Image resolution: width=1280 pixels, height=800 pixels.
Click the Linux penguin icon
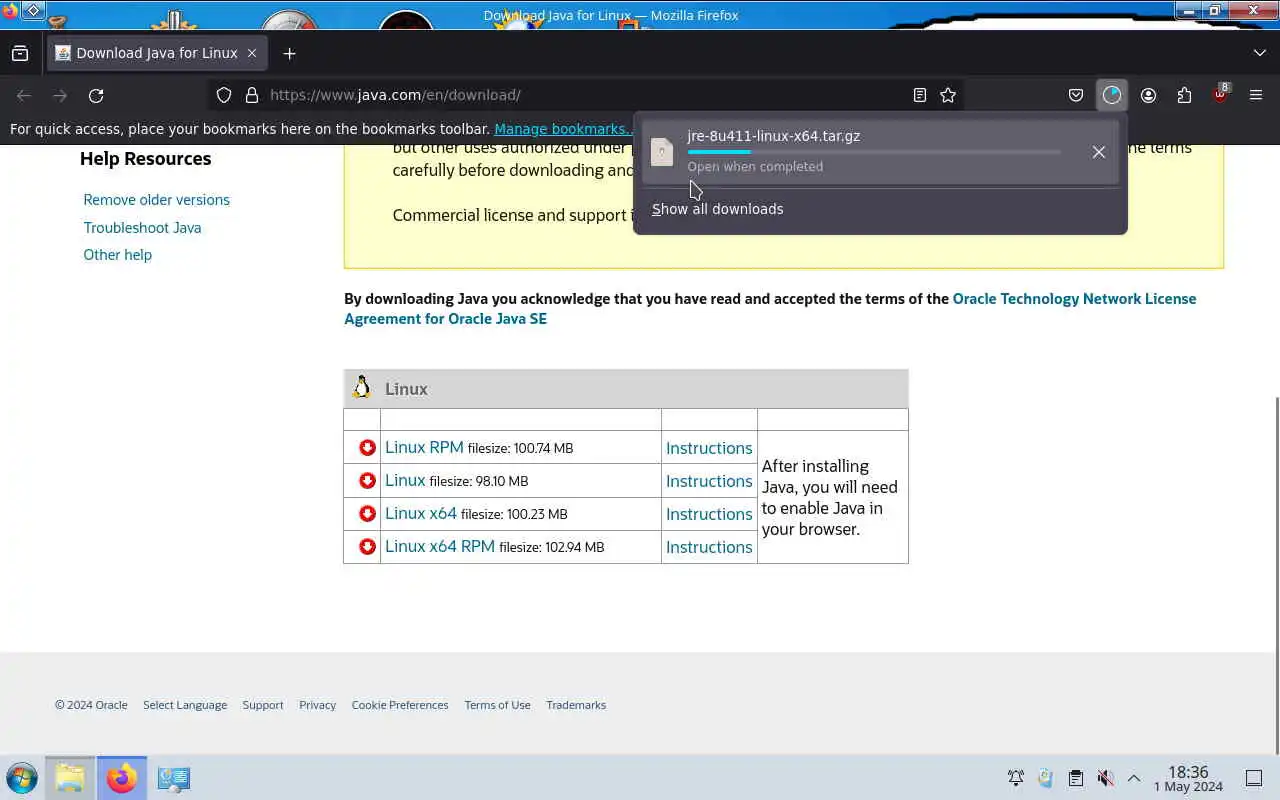(x=362, y=388)
